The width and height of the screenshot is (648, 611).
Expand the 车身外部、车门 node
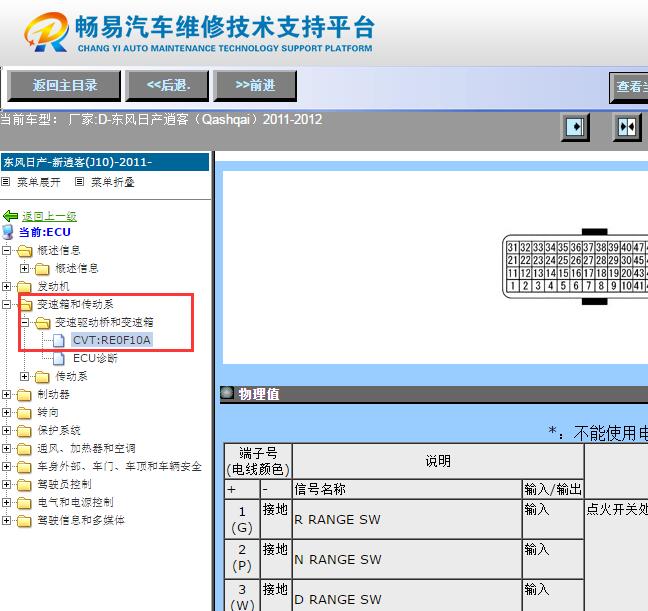(6, 466)
